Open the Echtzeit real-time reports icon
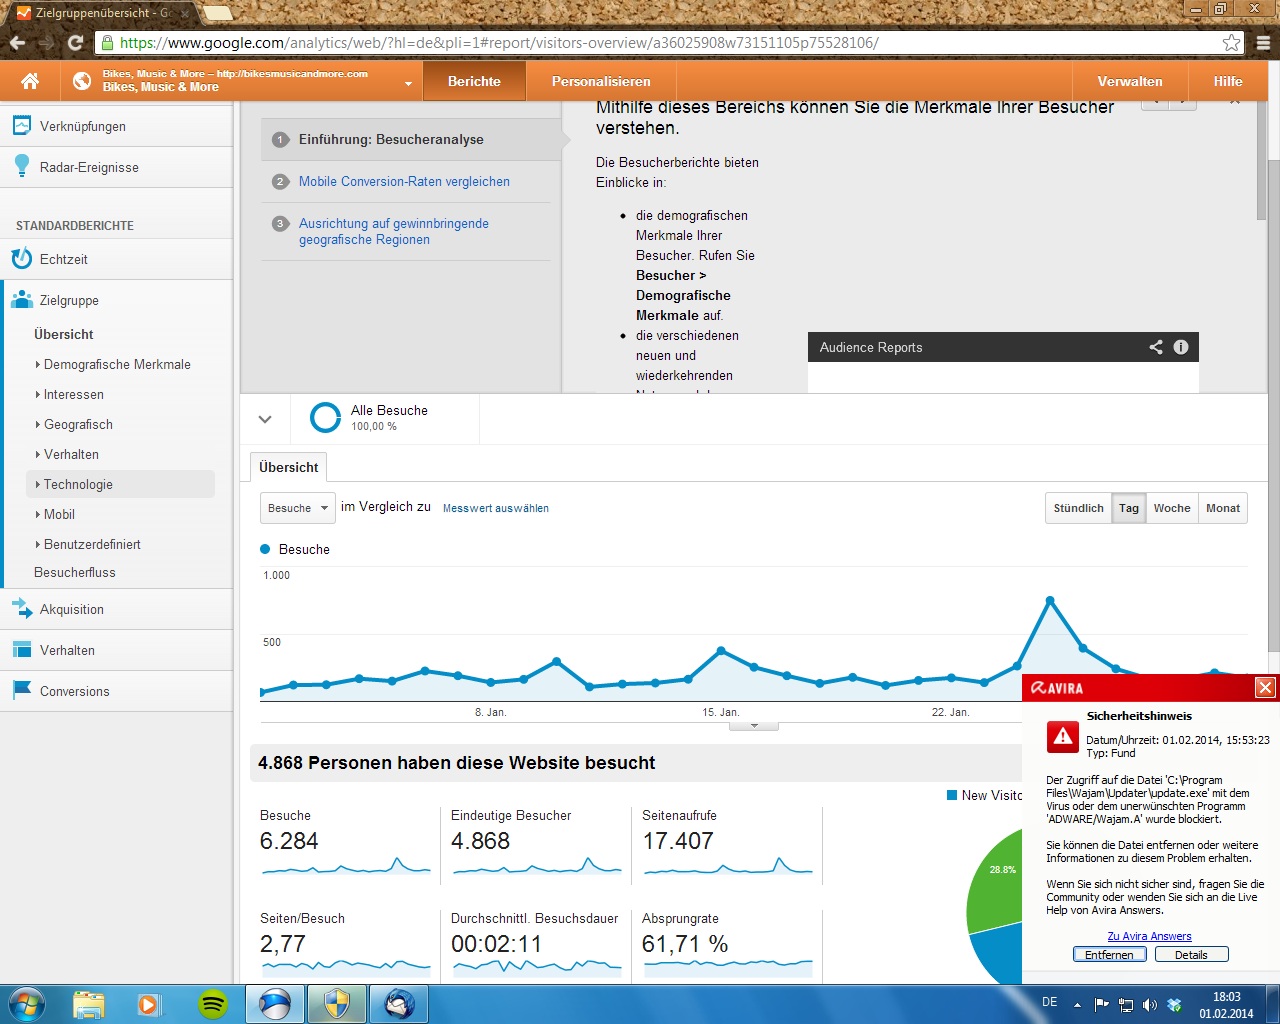The image size is (1280, 1024). [x=21, y=259]
